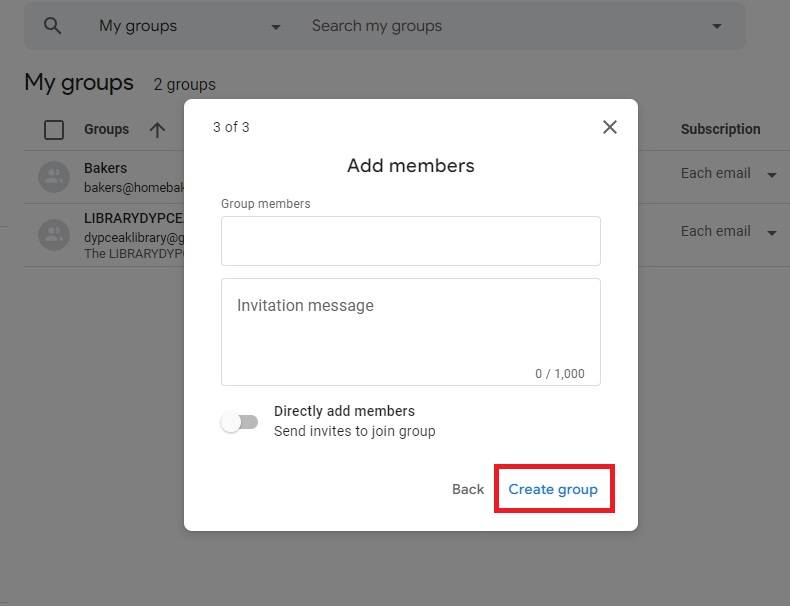Close the Add members dialog
Screen dimensions: 790x606
[610, 127]
